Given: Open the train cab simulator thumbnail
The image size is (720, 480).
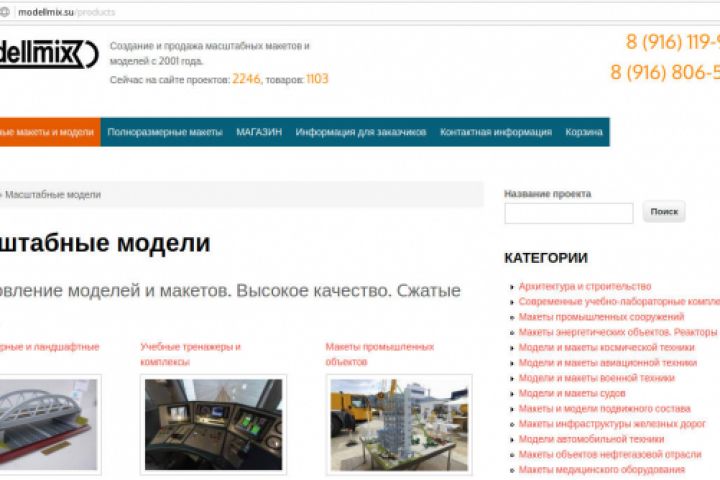Looking at the screenshot, I should 214,424.
